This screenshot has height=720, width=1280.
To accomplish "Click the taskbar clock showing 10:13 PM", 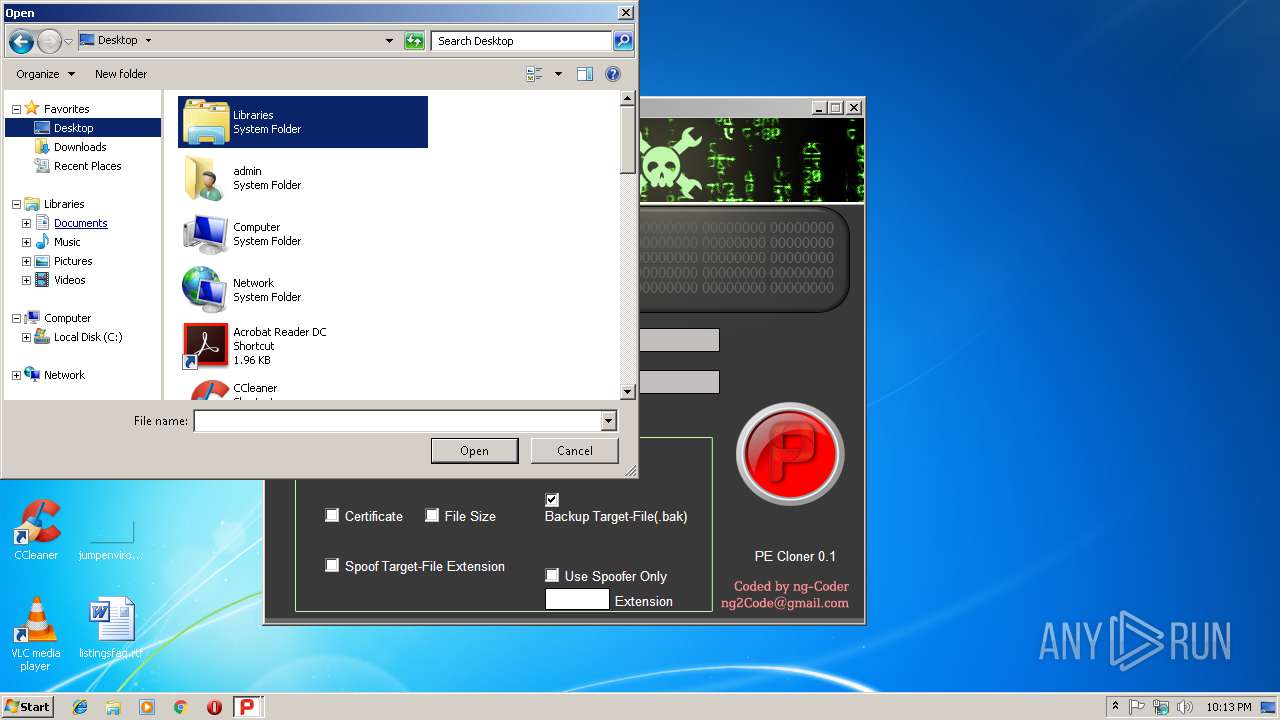I will (x=1228, y=707).
